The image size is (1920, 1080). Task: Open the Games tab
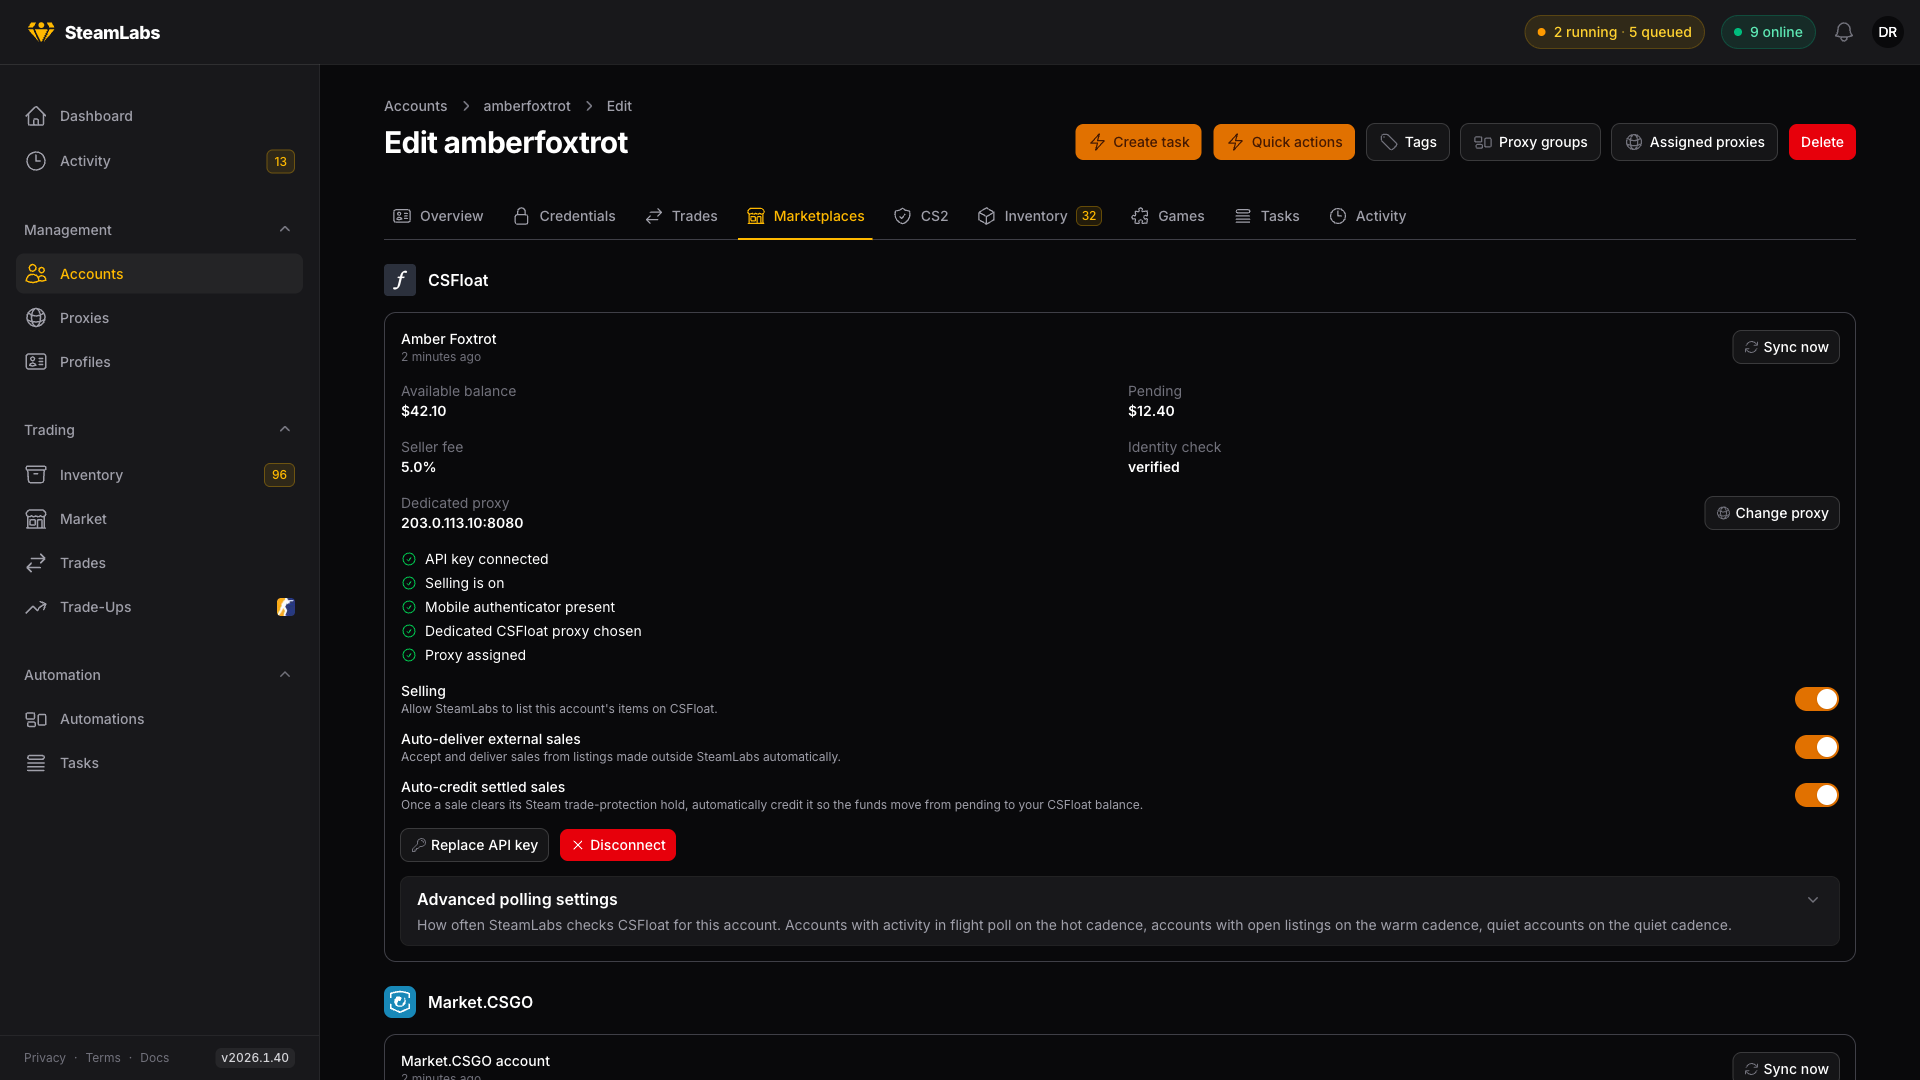click(x=1167, y=216)
